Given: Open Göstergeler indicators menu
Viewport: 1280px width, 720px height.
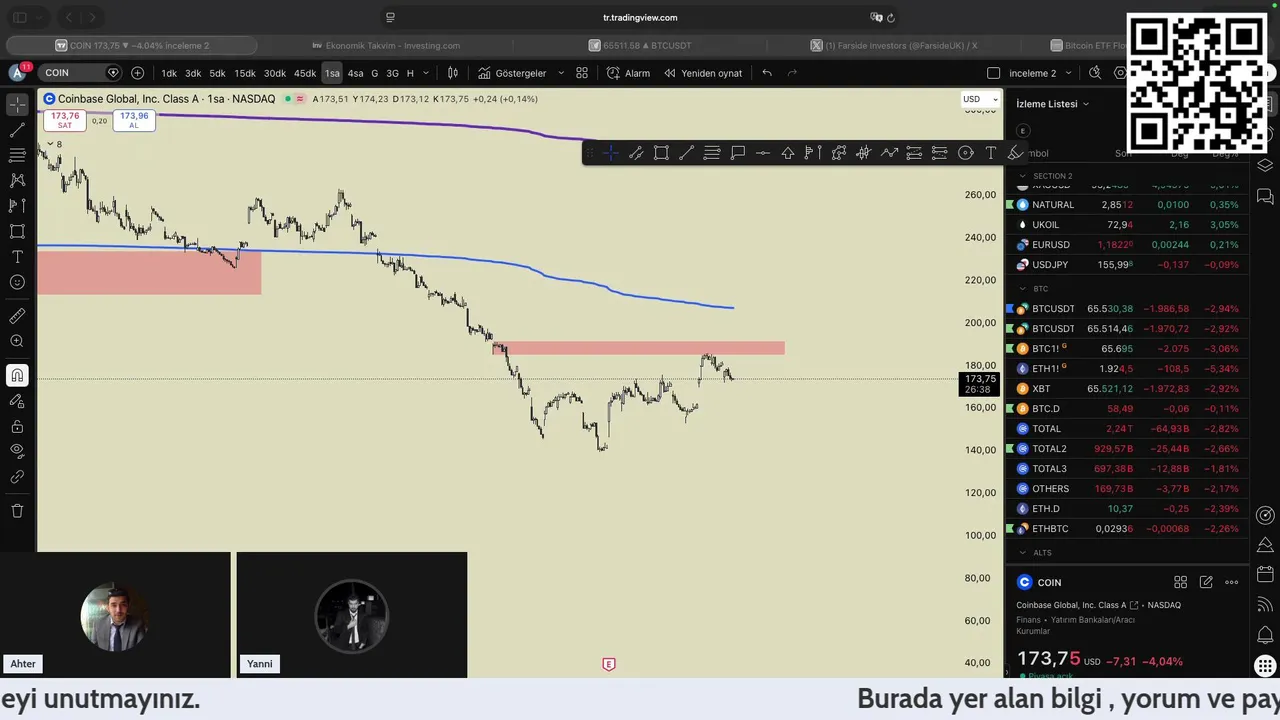Looking at the screenshot, I should tap(513, 73).
